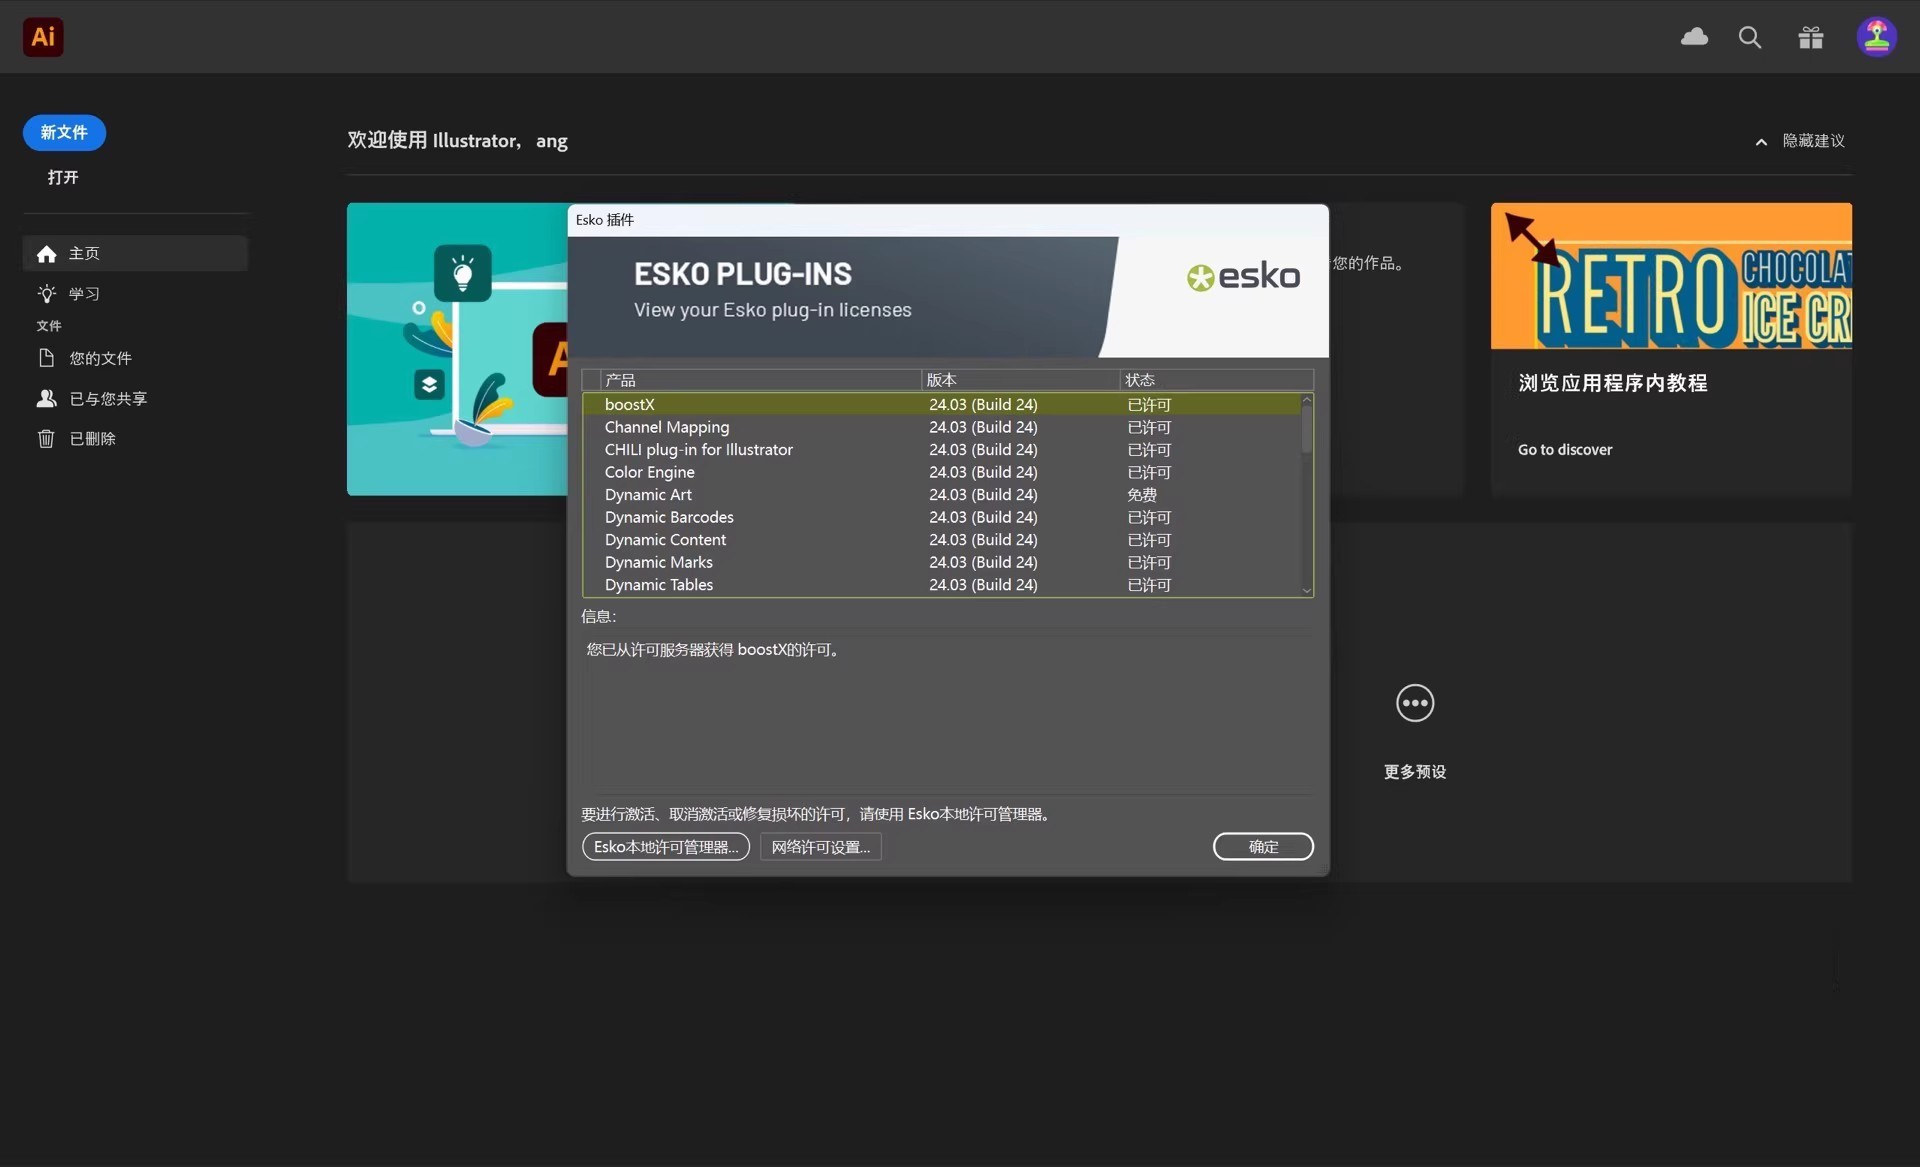Click the Go to discover link
Image resolution: width=1920 pixels, height=1167 pixels.
(x=1565, y=450)
